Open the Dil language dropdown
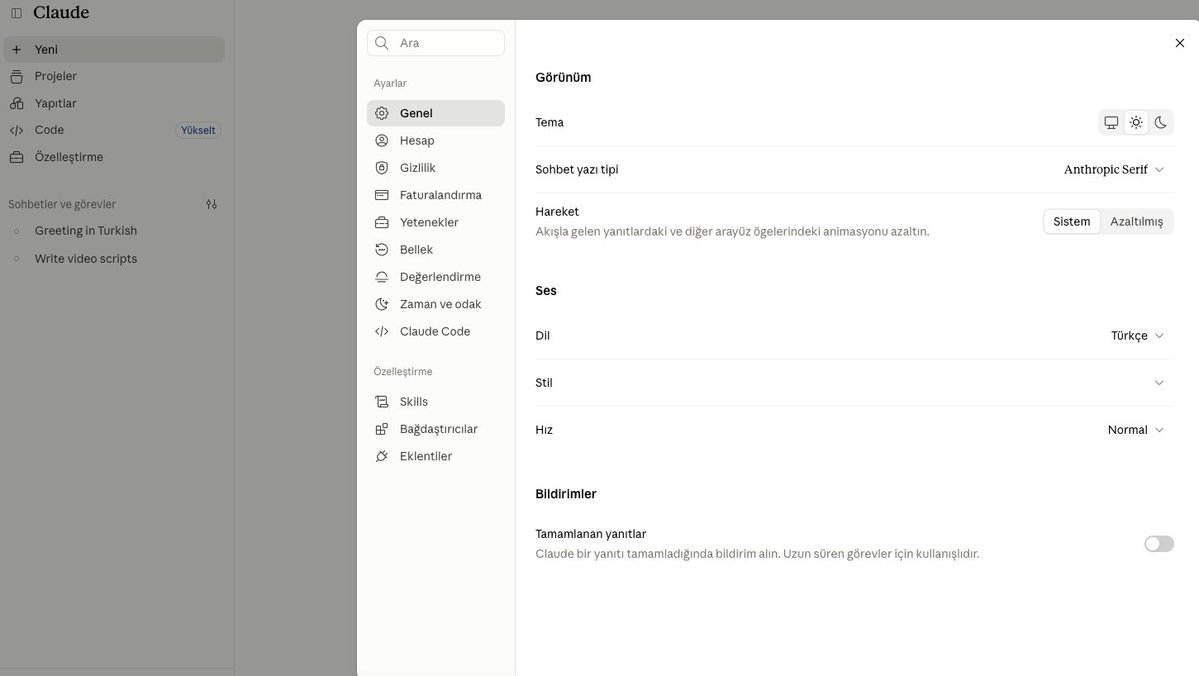The width and height of the screenshot is (1199, 676). [x=1137, y=336]
